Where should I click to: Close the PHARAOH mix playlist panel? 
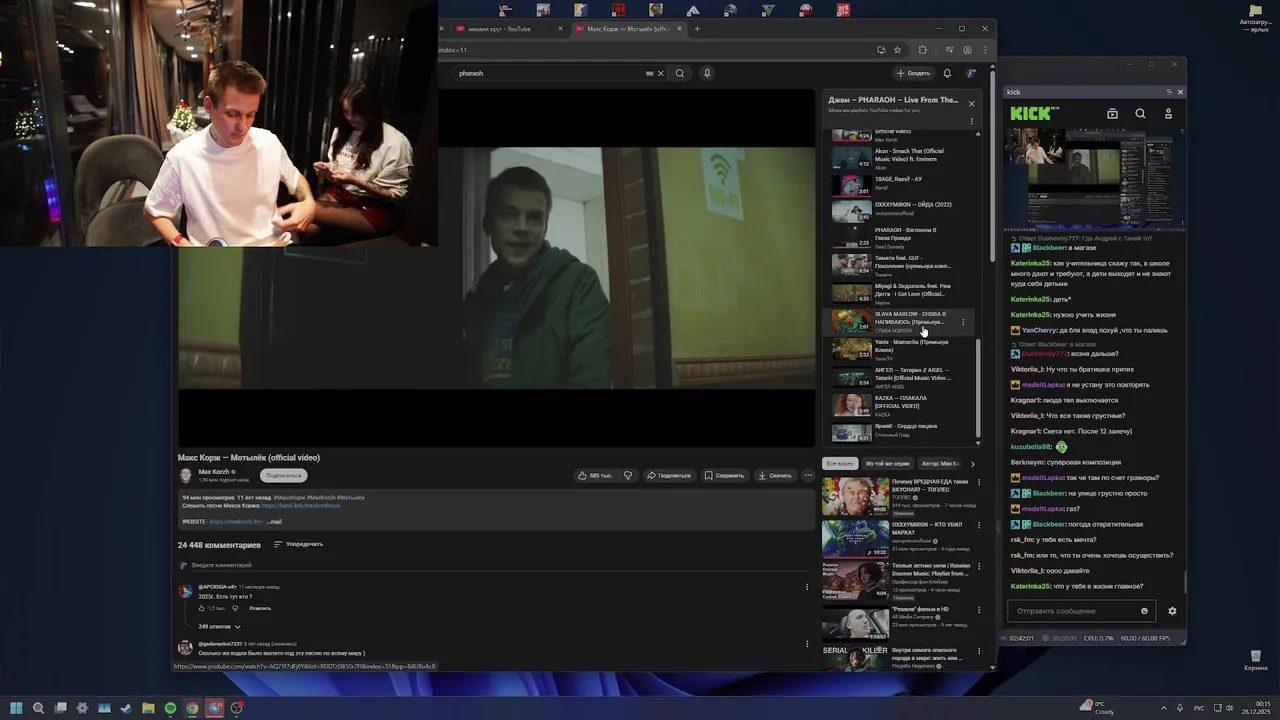971,103
